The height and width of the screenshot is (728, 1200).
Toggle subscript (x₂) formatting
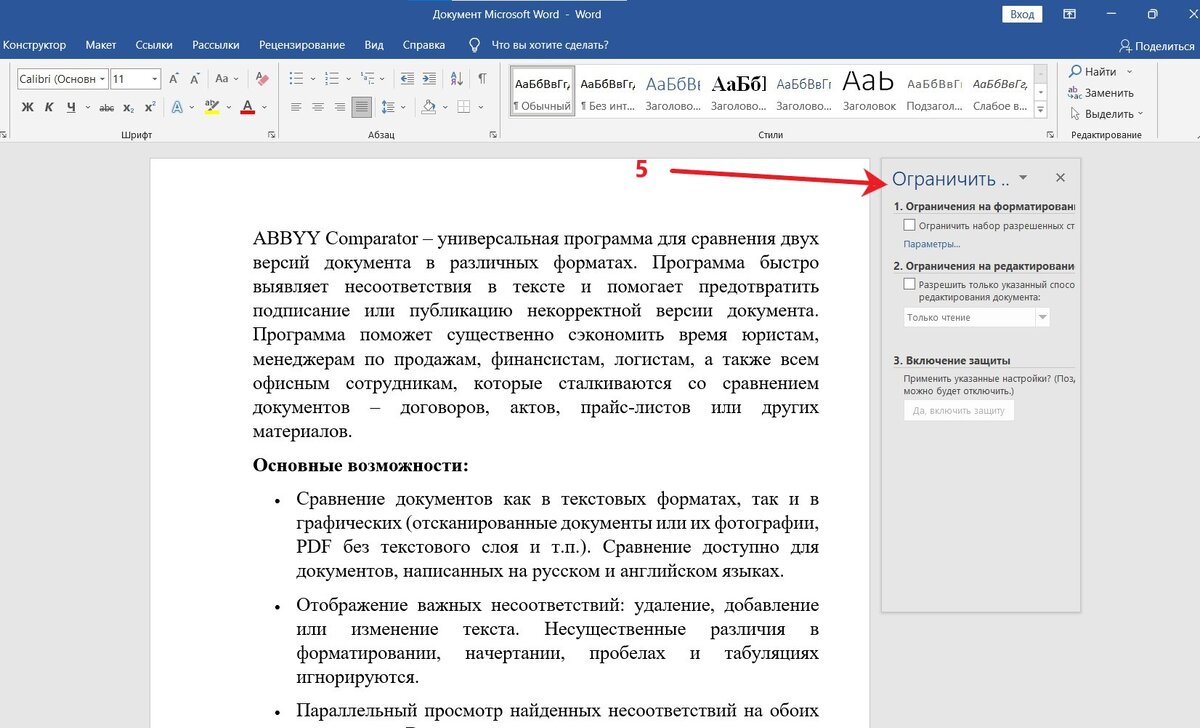tap(129, 107)
